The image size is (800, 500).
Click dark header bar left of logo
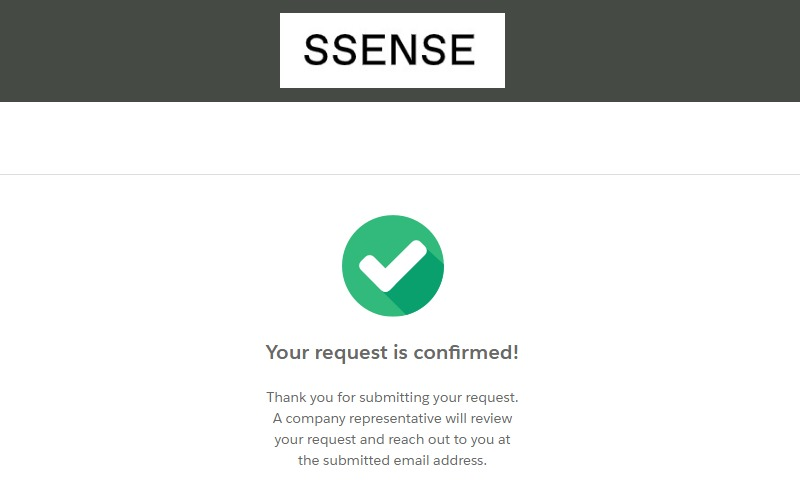point(140,51)
